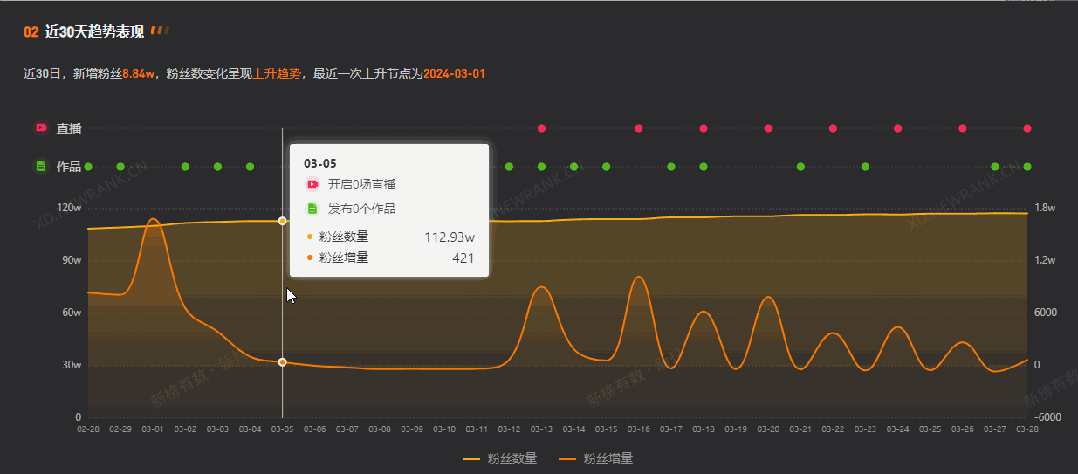Toggle the 粉丝增量 legend series
This screenshot has width=1078, height=474.
point(596,458)
